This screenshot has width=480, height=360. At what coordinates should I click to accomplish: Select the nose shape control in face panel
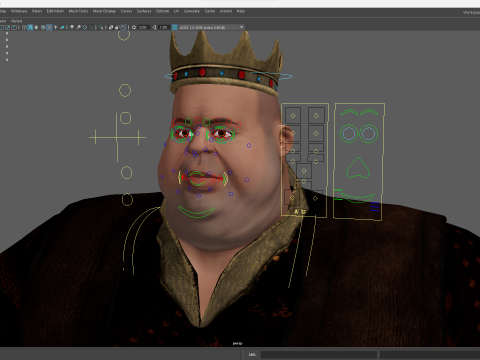tap(358, 168)
